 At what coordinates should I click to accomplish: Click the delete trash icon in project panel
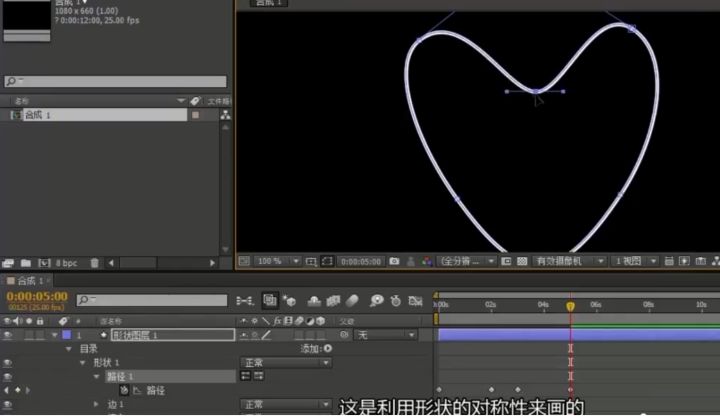click(95, 262)
